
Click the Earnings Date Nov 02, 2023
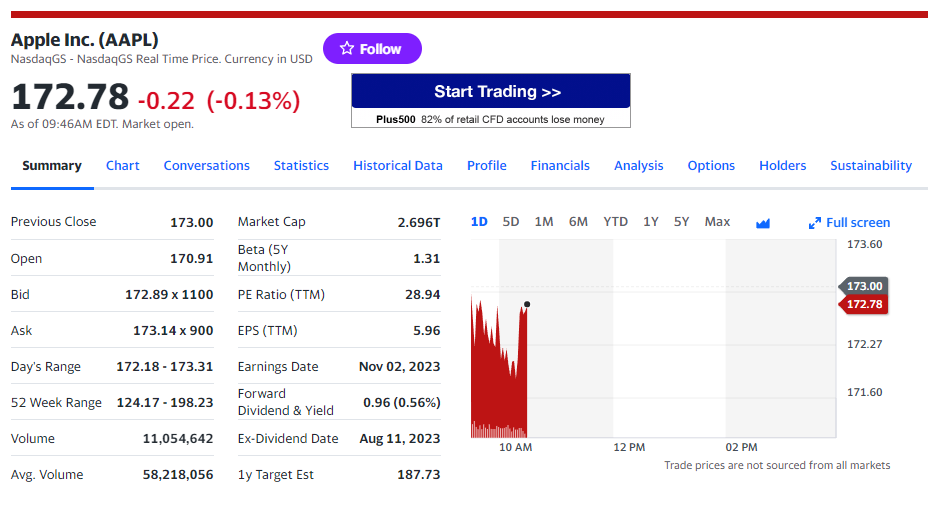(399, 367)
